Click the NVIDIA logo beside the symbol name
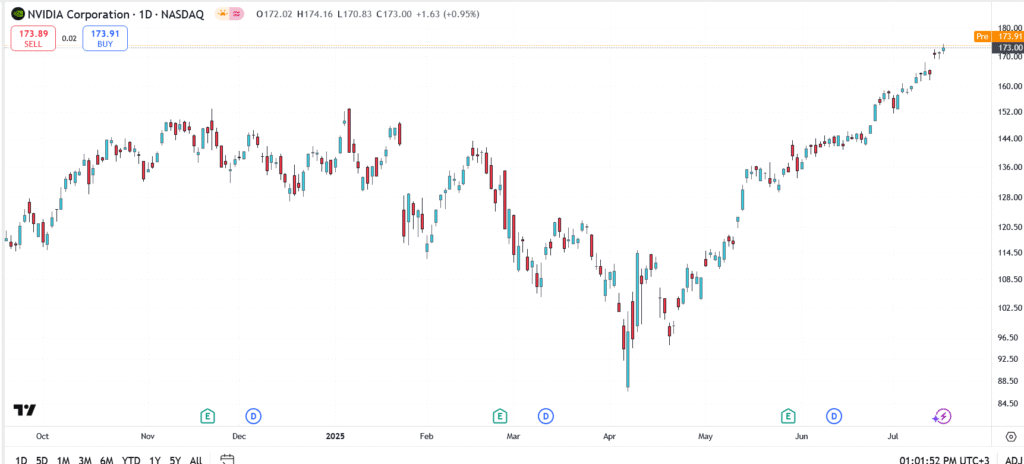Viewport: 1024px width, 464px height. coord(19,16)
